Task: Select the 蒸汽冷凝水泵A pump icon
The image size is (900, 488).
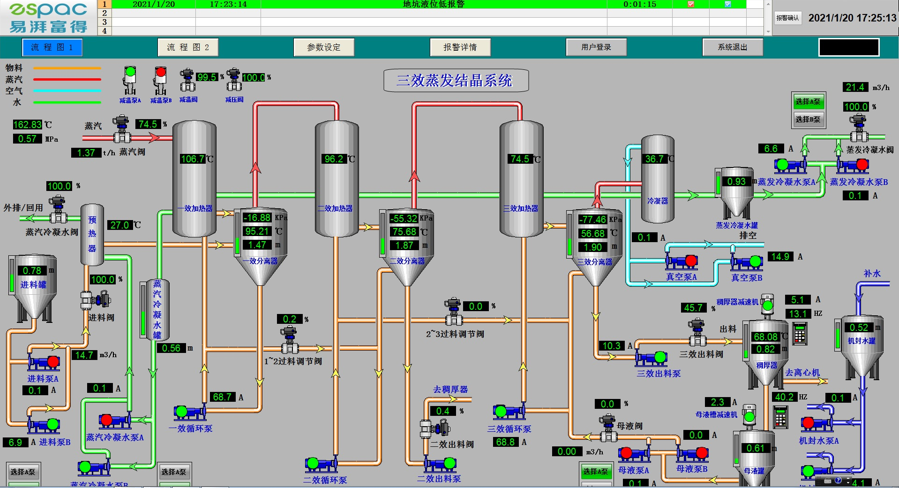Action: [114, 422]
